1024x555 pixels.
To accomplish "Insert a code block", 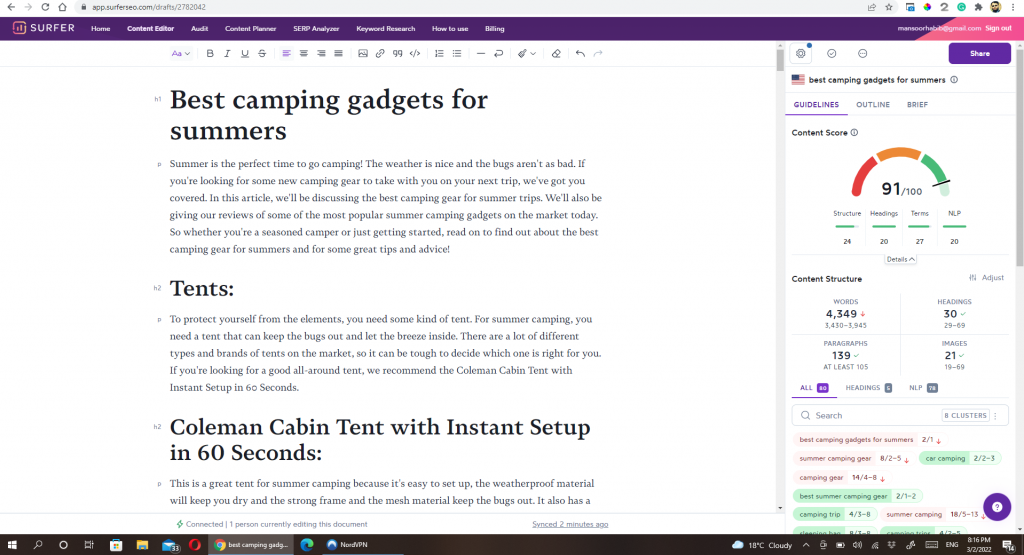I will point(415,54).
